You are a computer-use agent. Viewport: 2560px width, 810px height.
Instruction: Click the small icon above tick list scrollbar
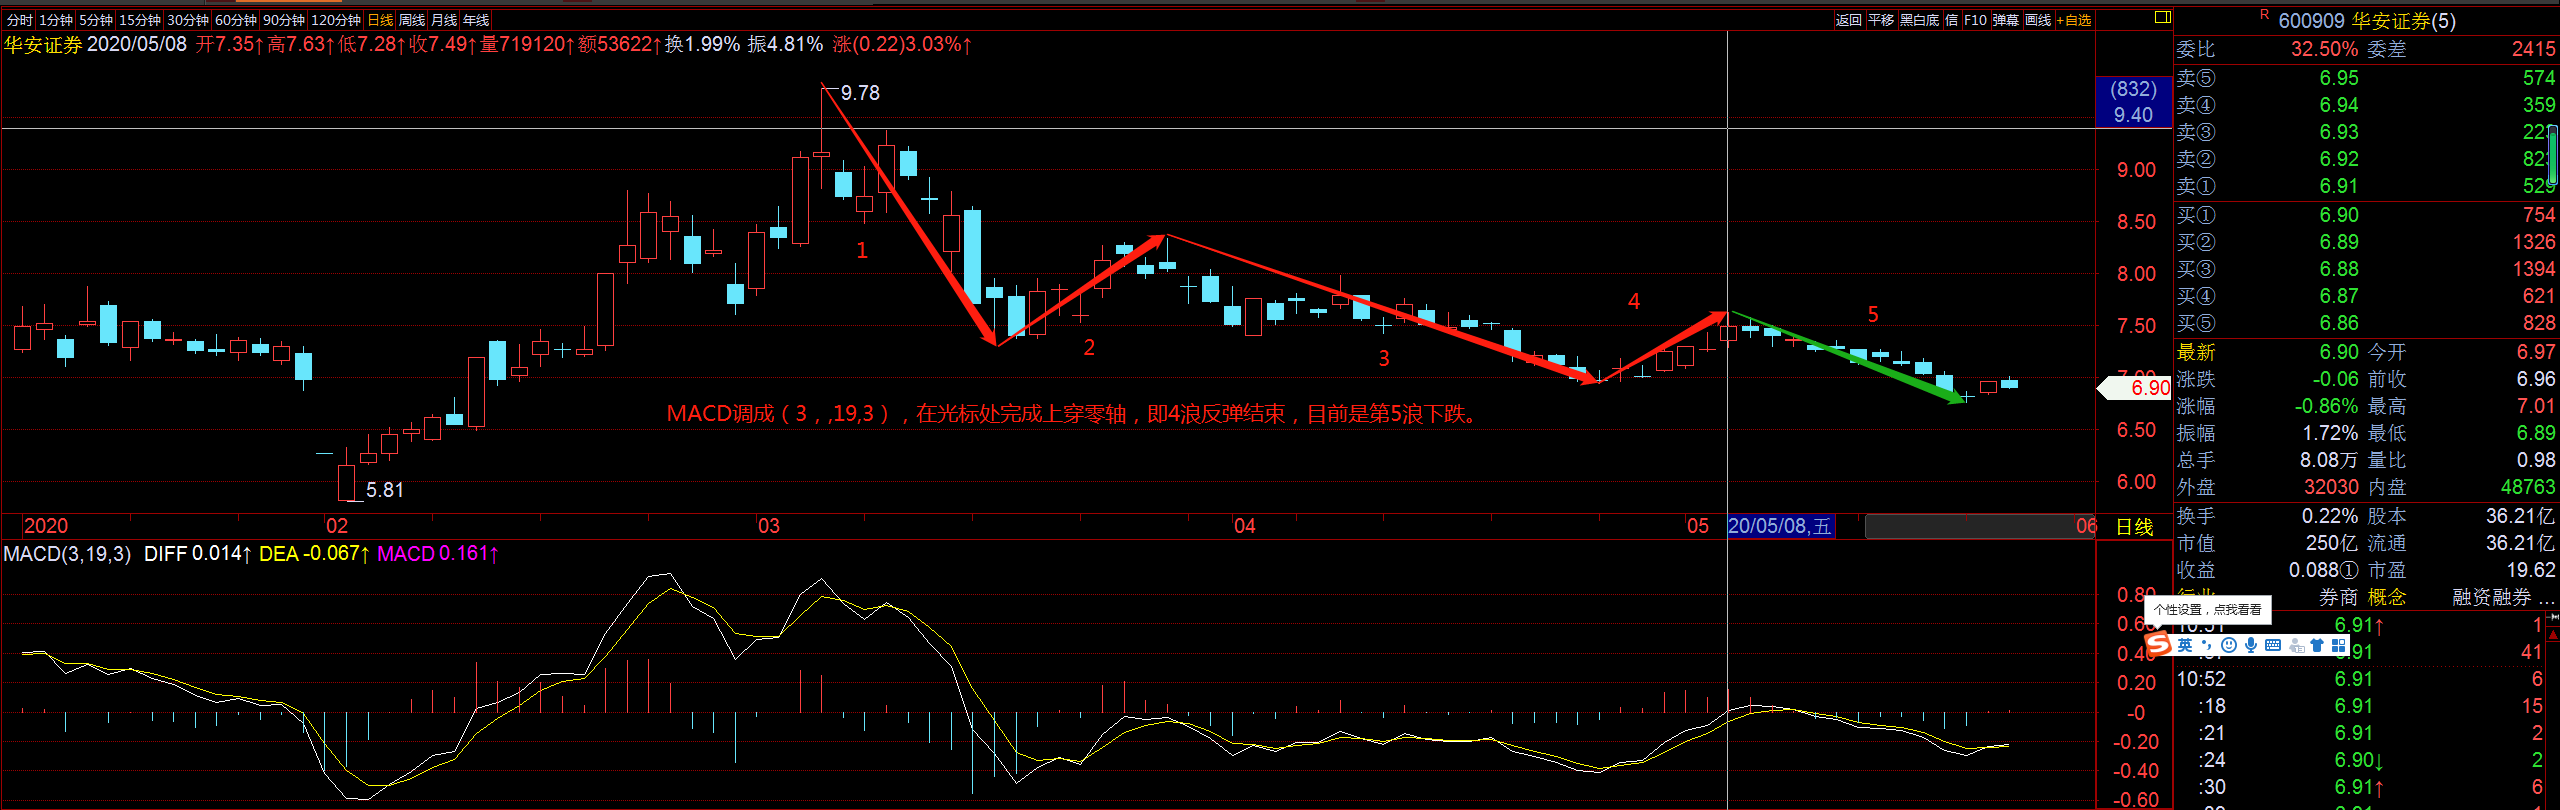click(2553, 619)
